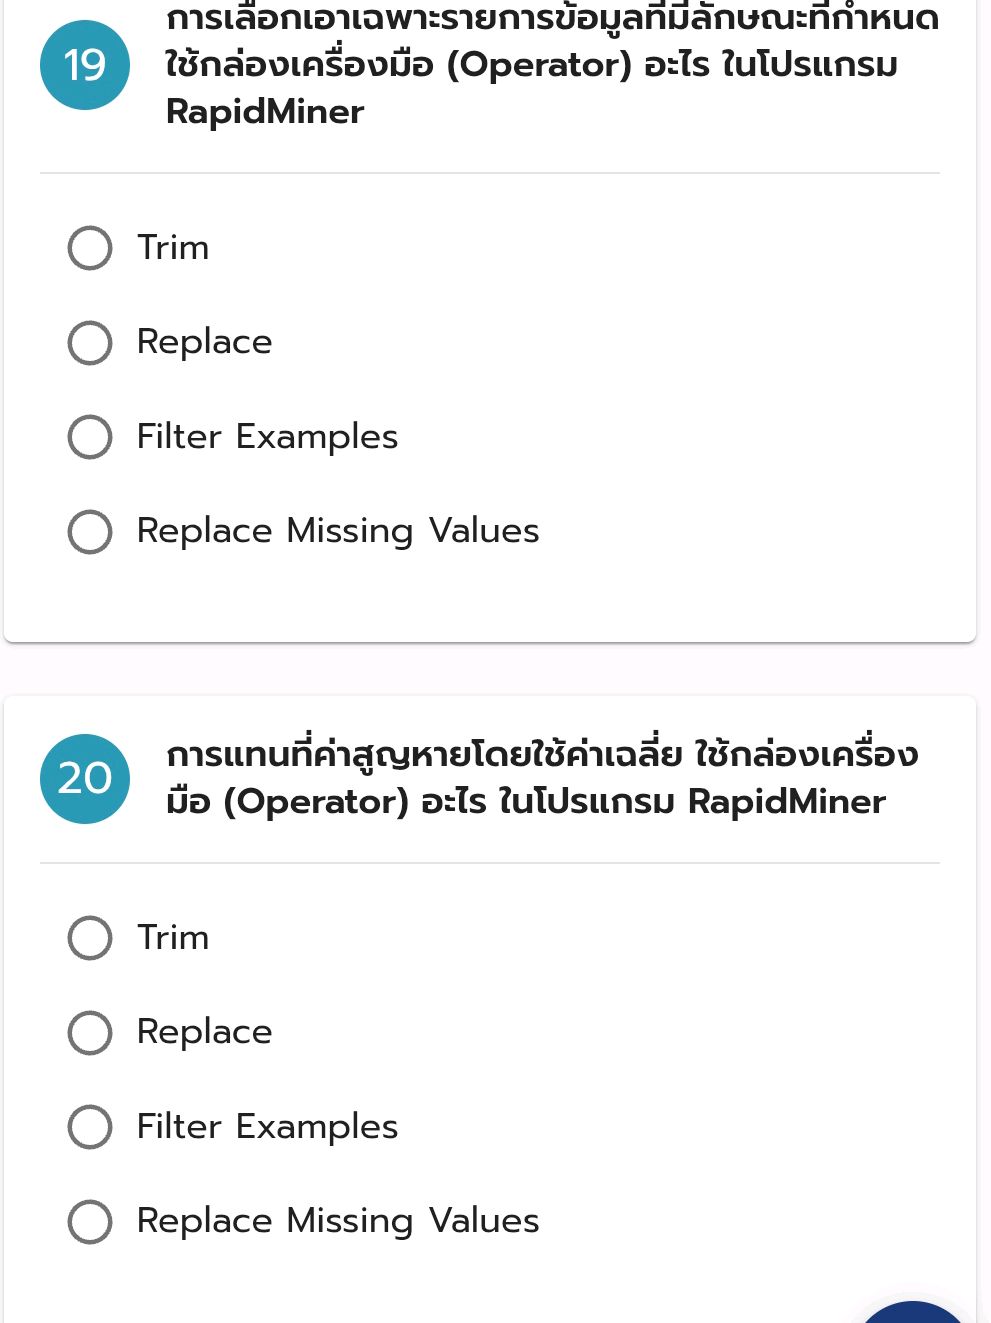The width and height of the screenshot is (991, 1323).
Task: Pick Replace Missing Values radio in question 20
Action: pos(90,1221)
